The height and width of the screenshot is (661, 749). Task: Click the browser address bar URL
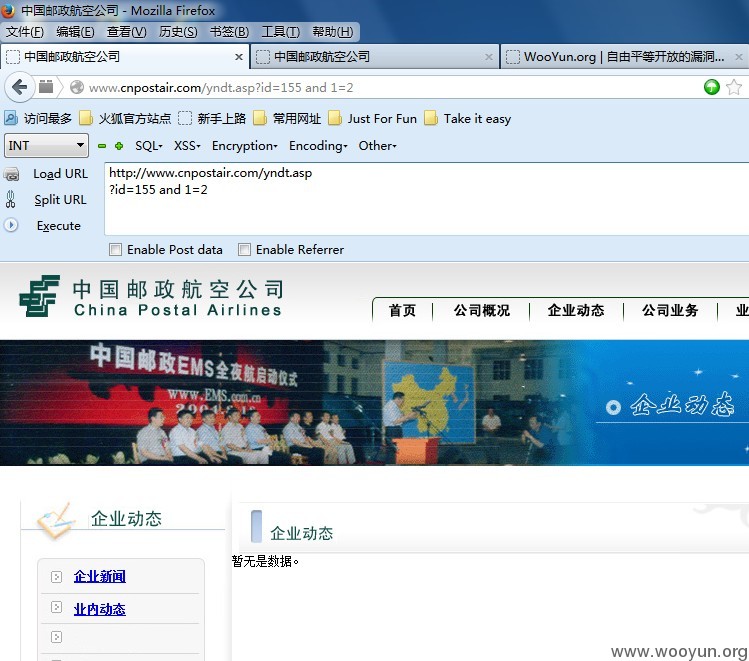pos(221,88)
